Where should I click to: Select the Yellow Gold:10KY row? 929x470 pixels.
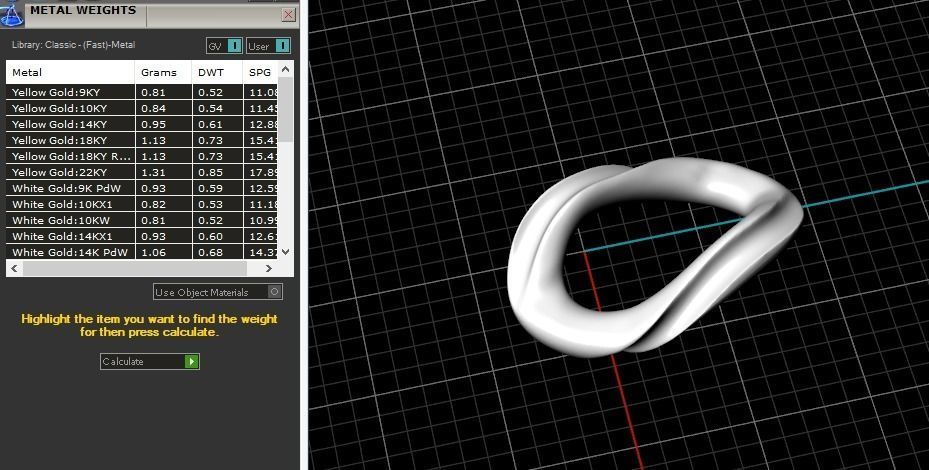tap(142, 108)
